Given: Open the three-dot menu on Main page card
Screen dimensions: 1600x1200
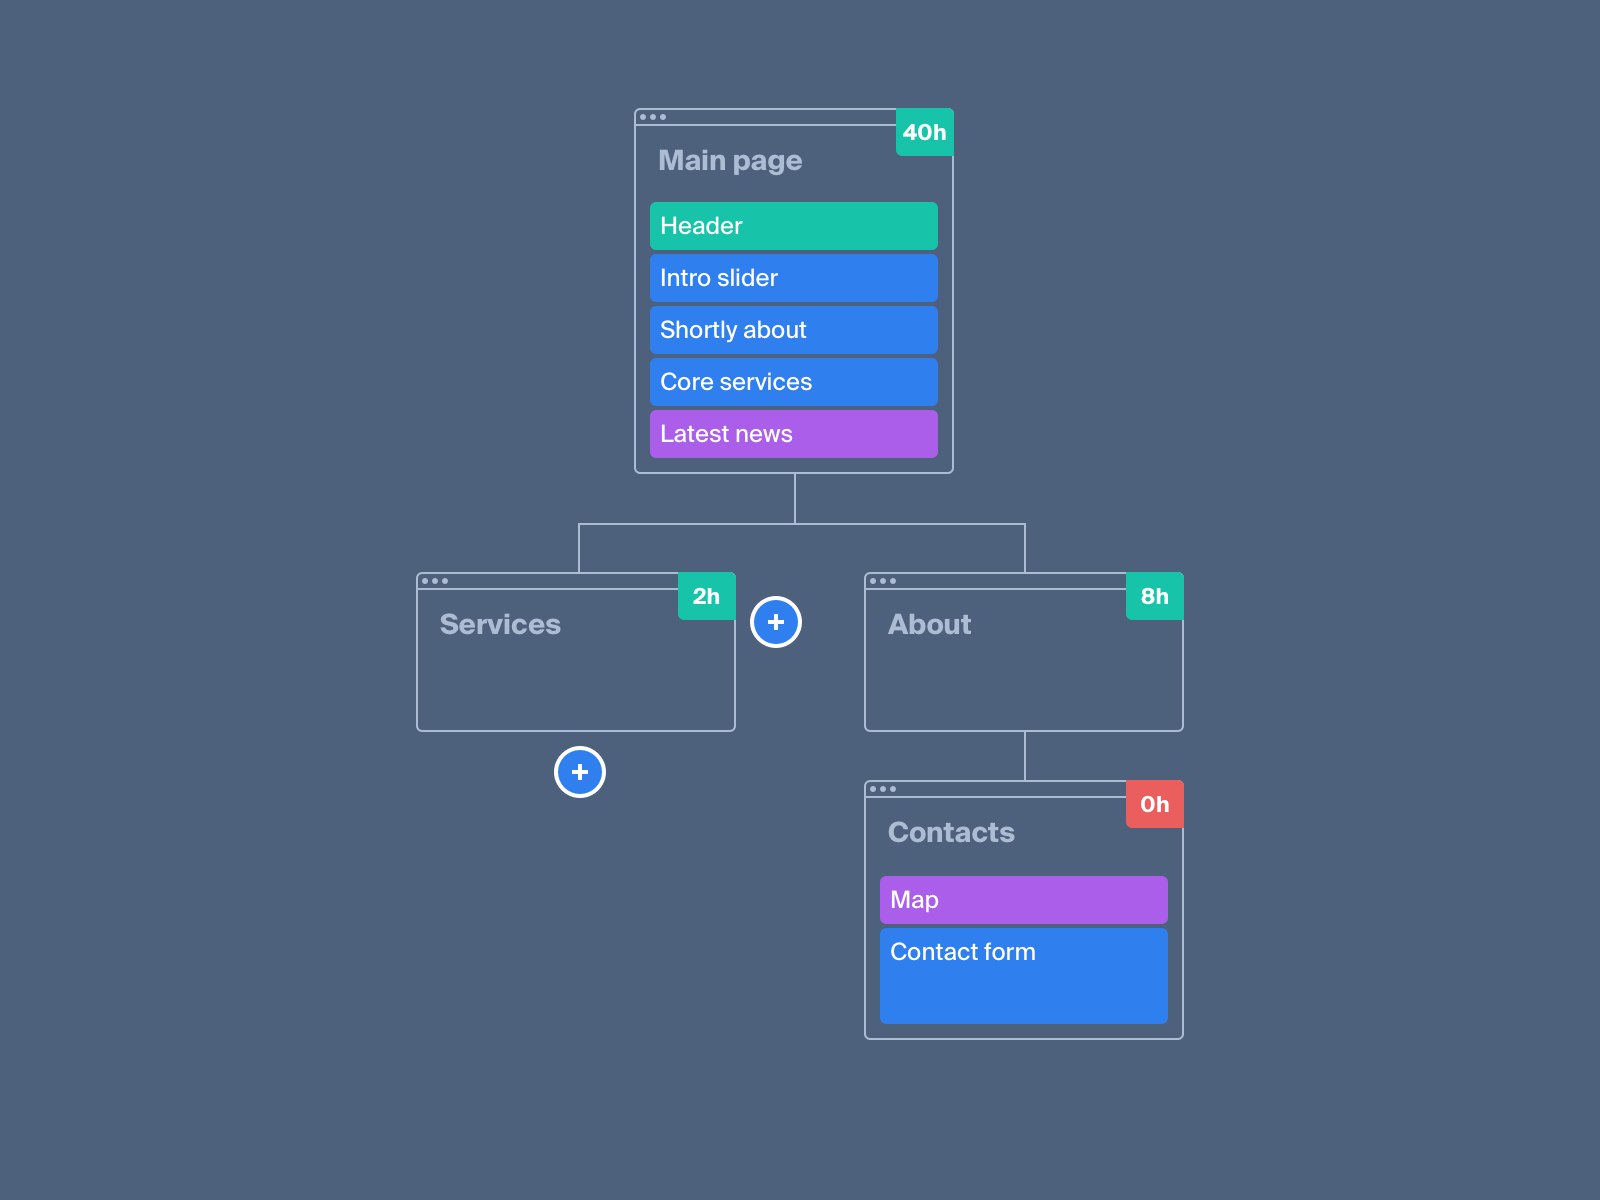Looking at the screenshot, I should pyautogui.click(x=653, y=117).
